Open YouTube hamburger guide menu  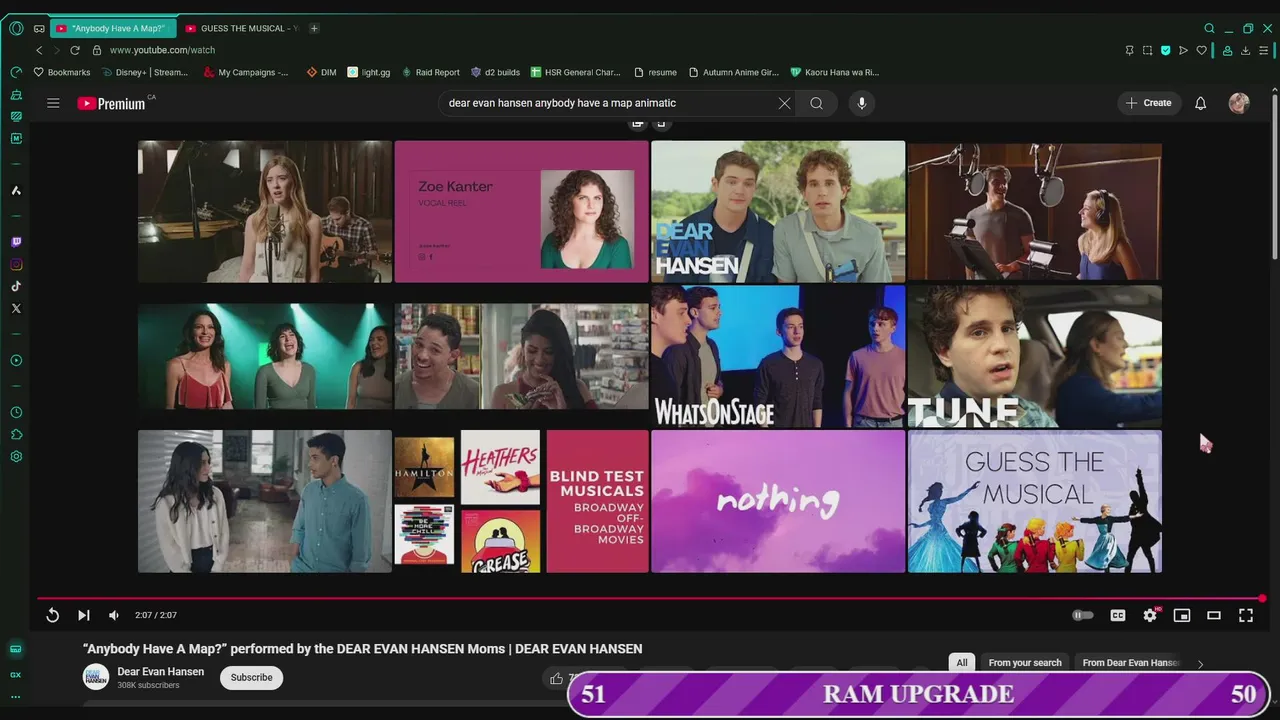pyautogui.click(x=53, y=103)
